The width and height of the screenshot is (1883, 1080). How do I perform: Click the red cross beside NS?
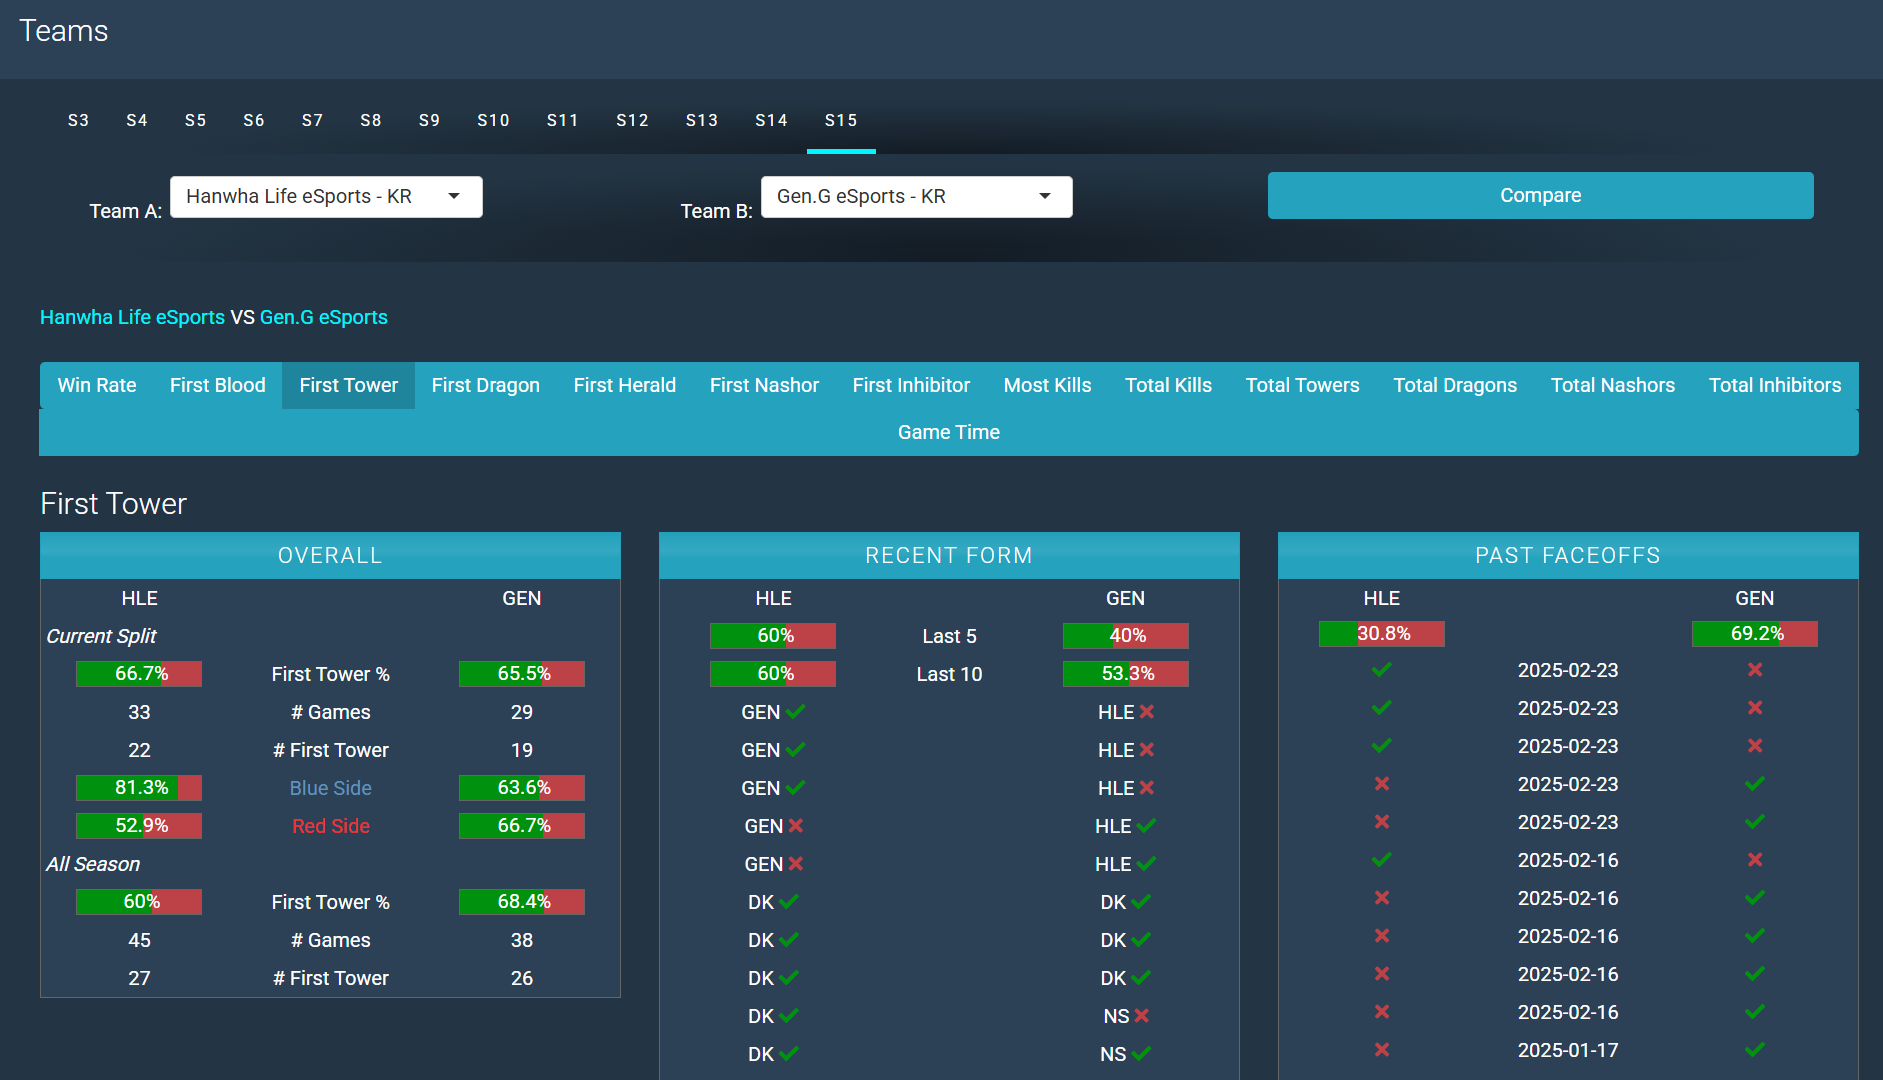1142,1016
